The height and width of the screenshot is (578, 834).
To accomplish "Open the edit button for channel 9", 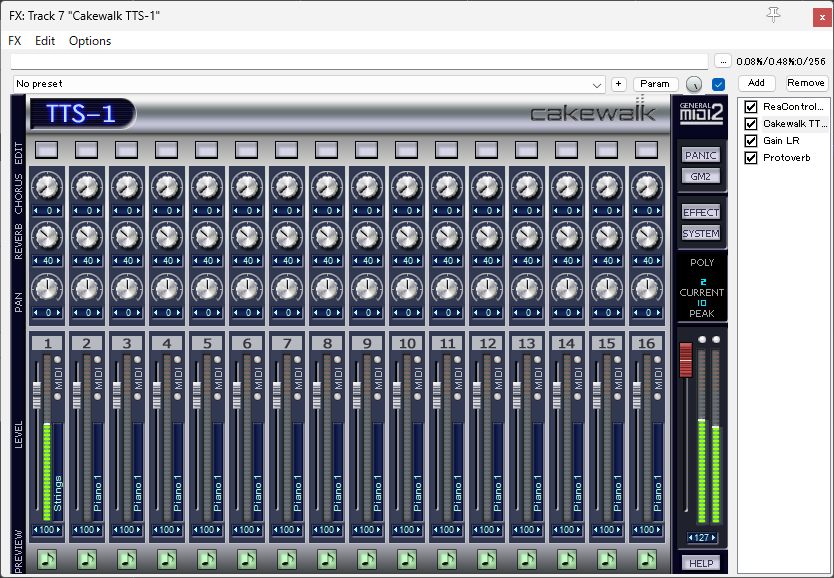I will coord(366,150).
